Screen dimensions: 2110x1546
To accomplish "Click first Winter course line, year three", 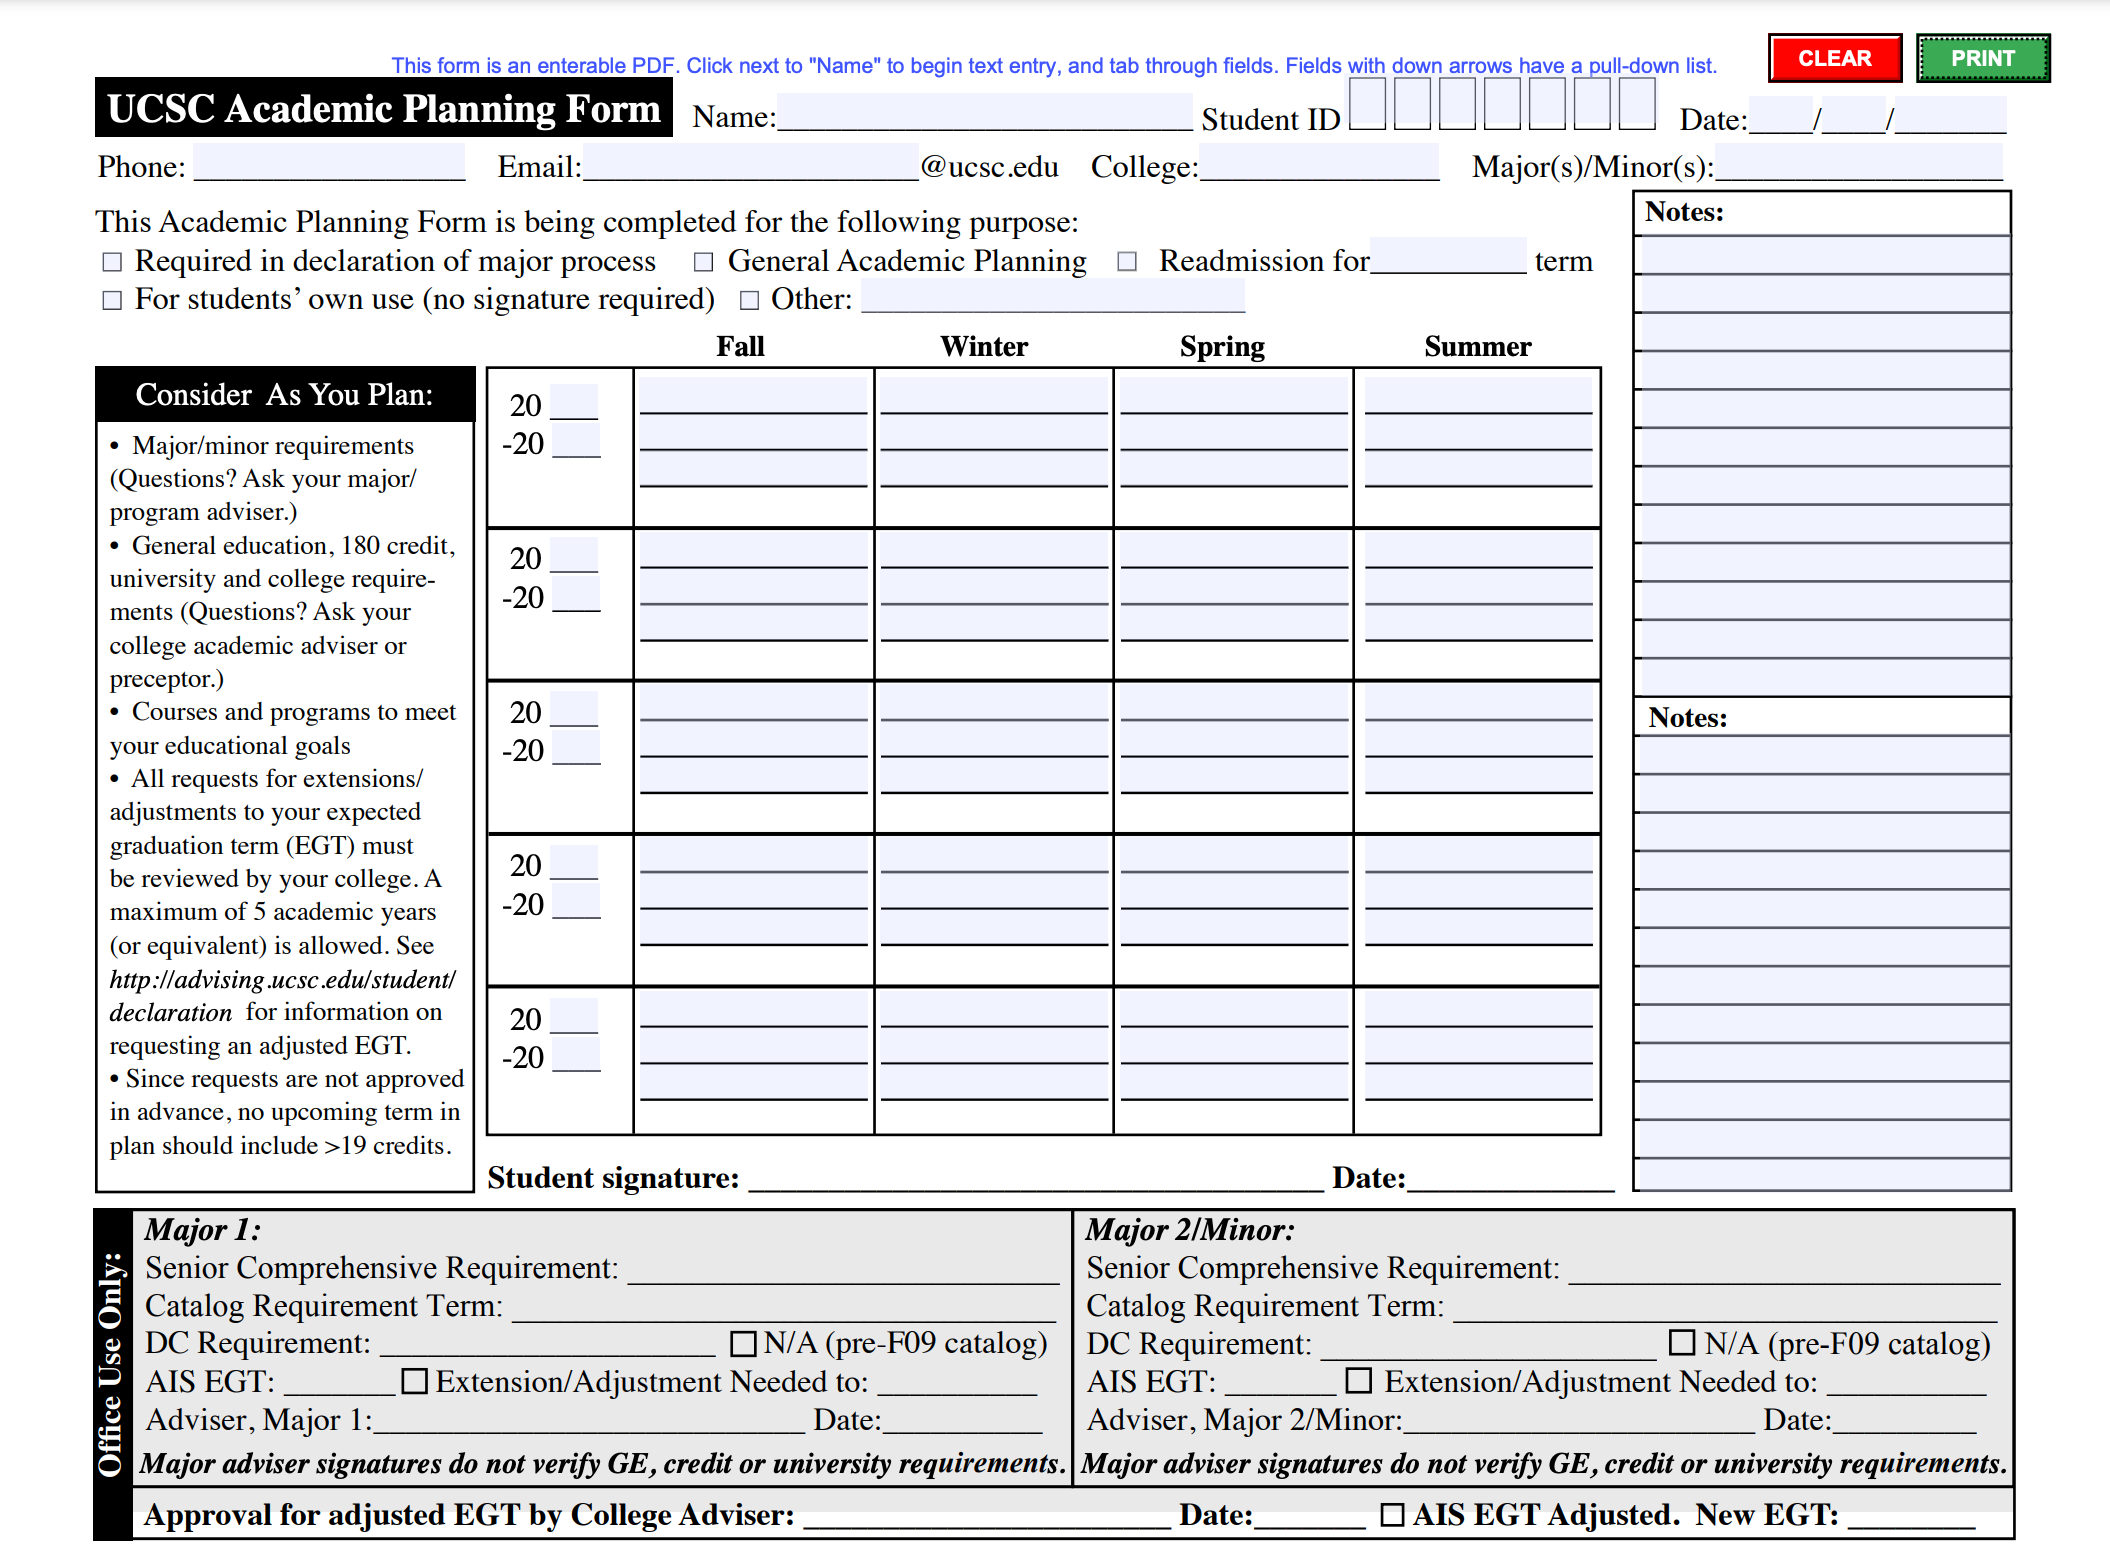I will [994, 703].
